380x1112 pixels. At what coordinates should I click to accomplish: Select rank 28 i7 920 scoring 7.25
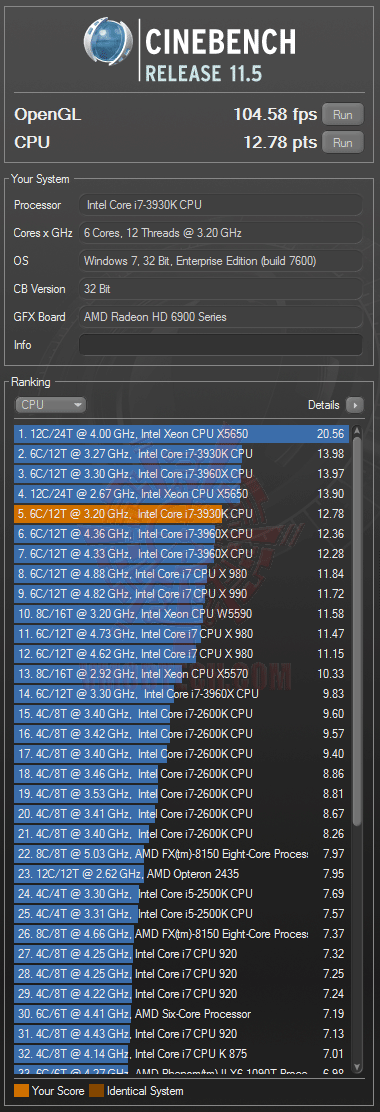[181, 974]
